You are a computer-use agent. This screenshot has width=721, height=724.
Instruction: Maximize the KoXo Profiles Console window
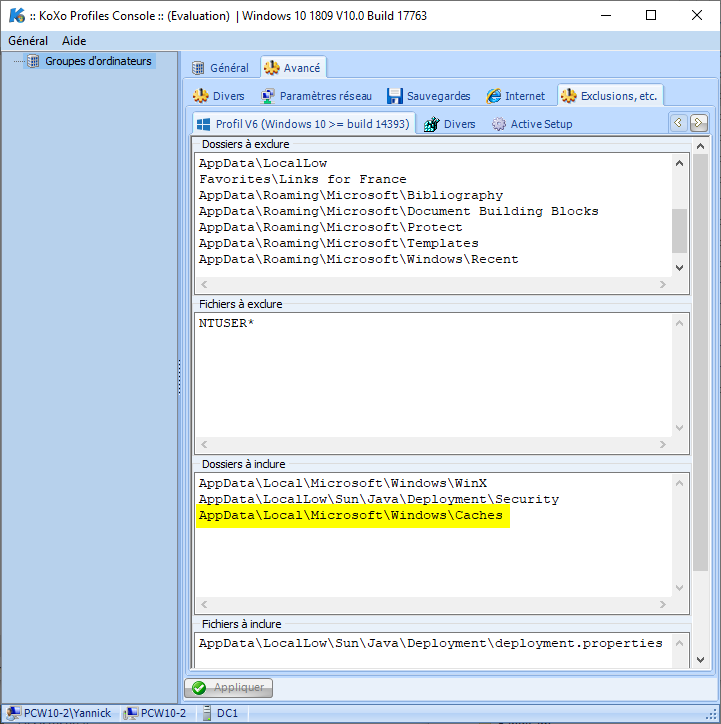click(651, 15)
